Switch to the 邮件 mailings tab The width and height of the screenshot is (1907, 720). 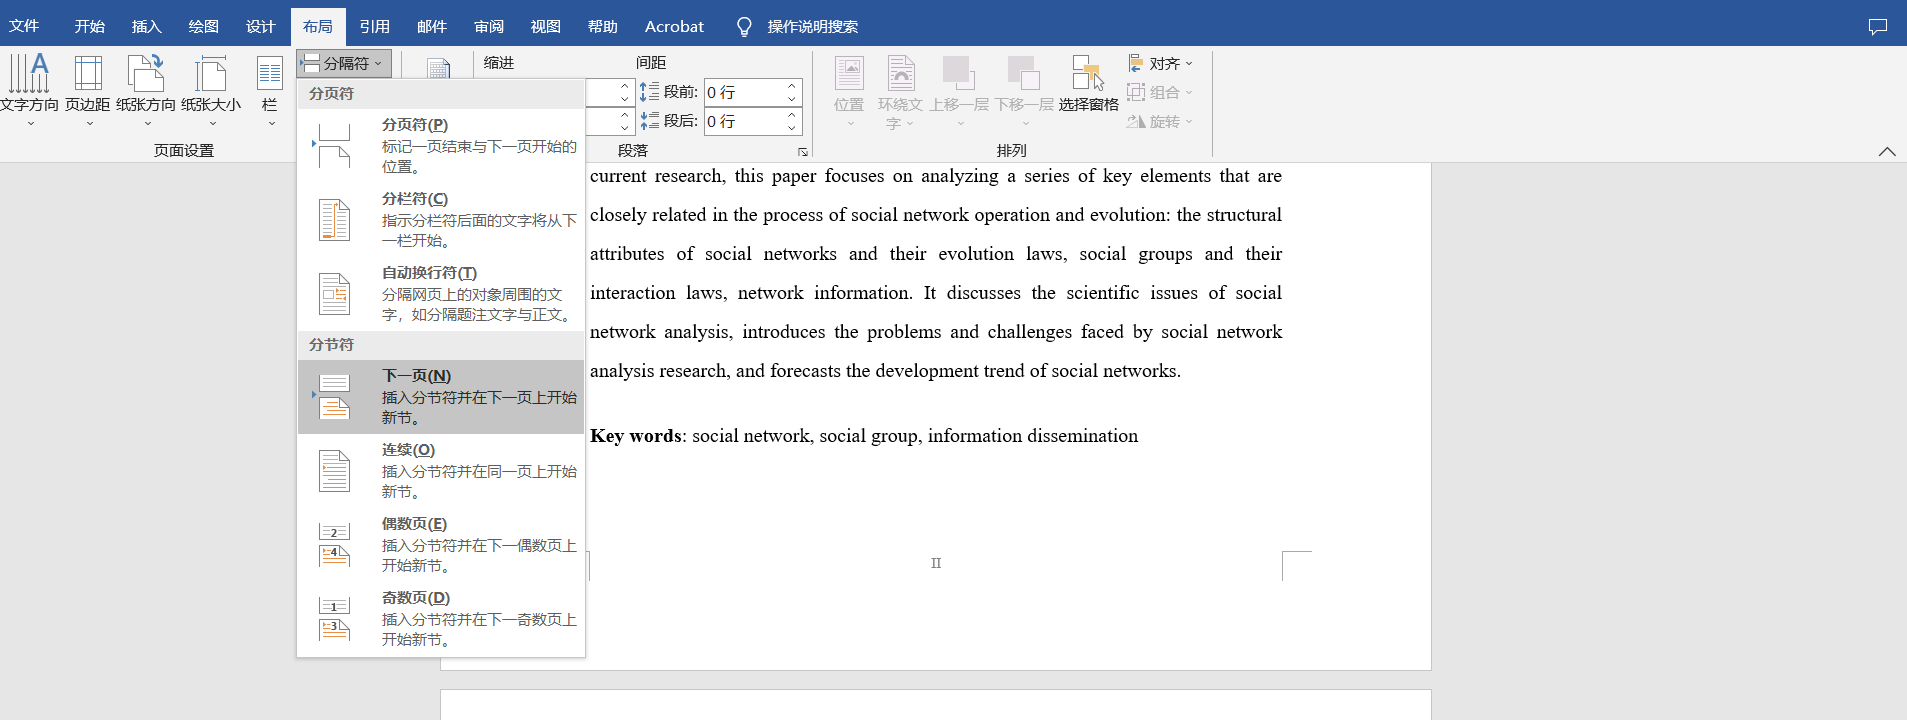[x=432, y=26]
